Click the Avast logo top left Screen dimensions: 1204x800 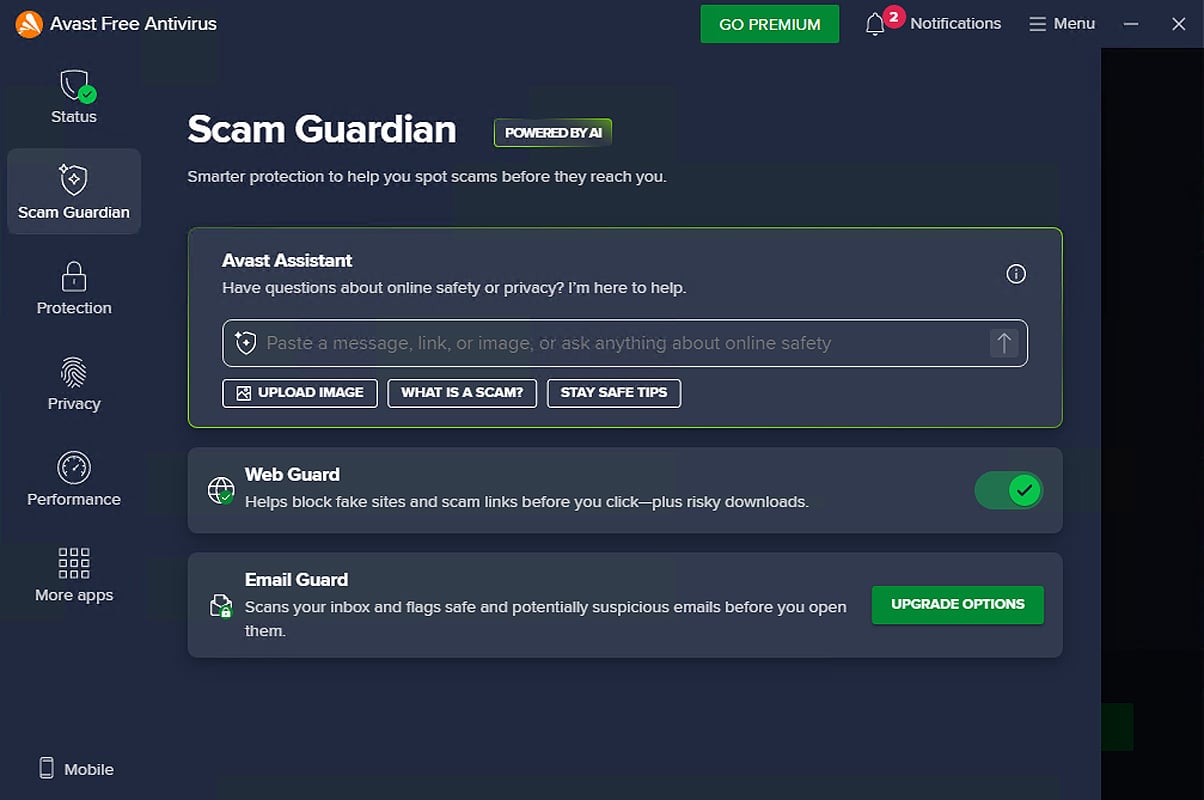tap(28, 22)
